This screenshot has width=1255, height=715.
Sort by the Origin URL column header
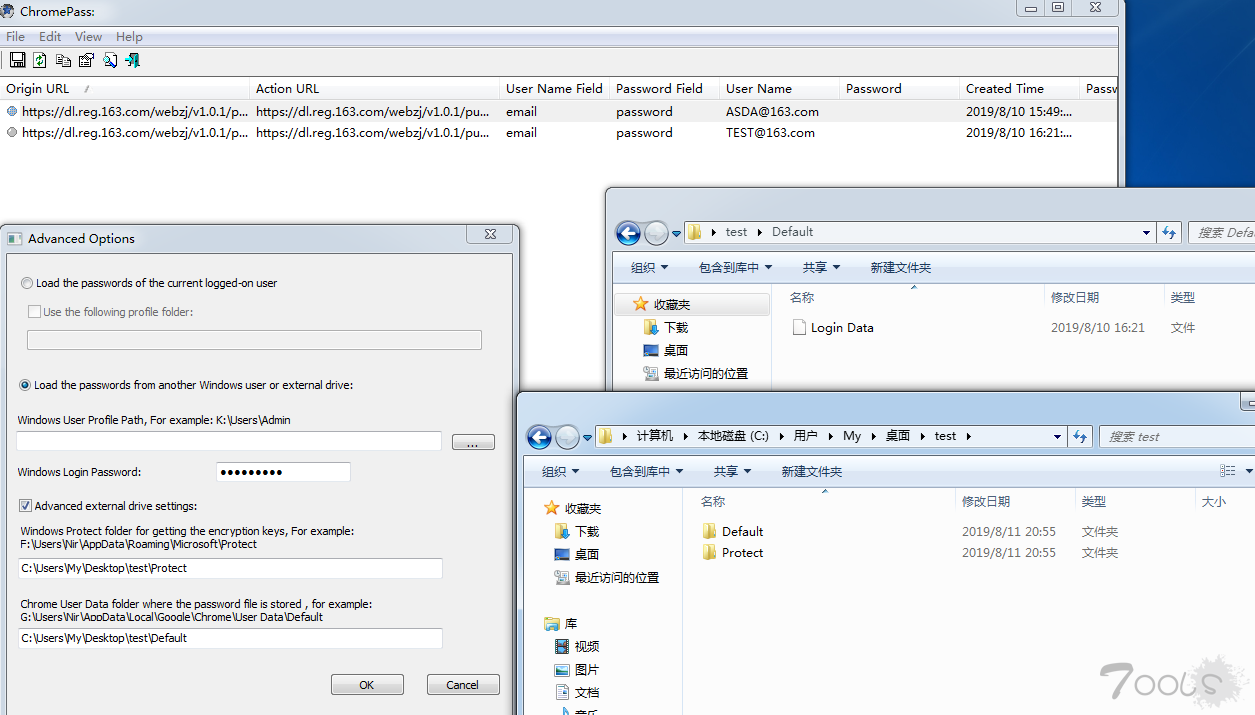pos(125,88)
